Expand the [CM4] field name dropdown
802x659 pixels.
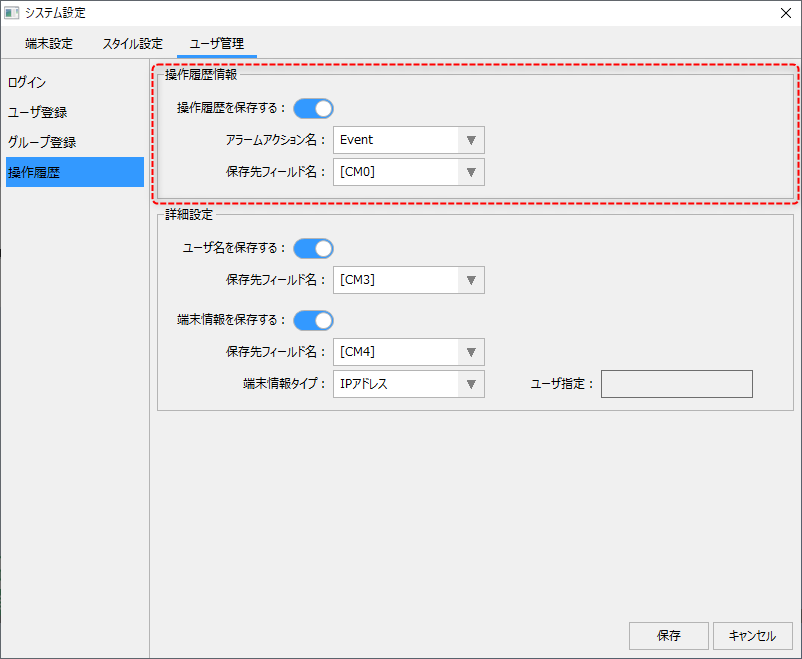(408, 352)
